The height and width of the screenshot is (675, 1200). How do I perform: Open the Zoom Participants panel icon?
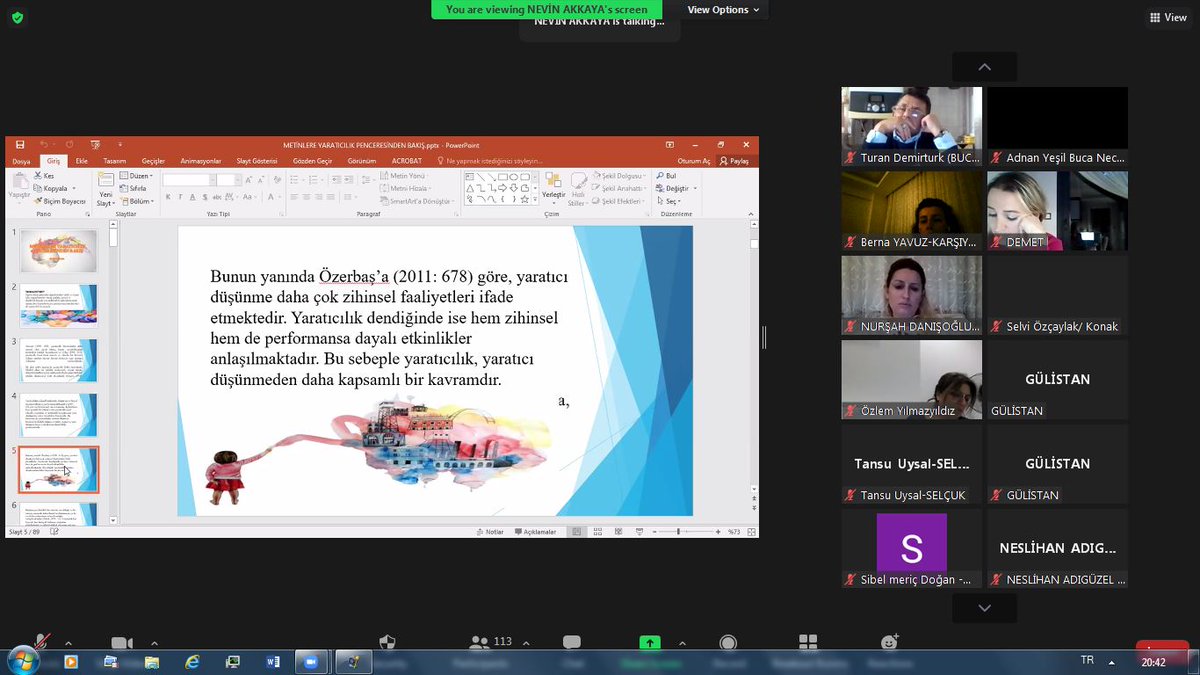click(480, 643)
